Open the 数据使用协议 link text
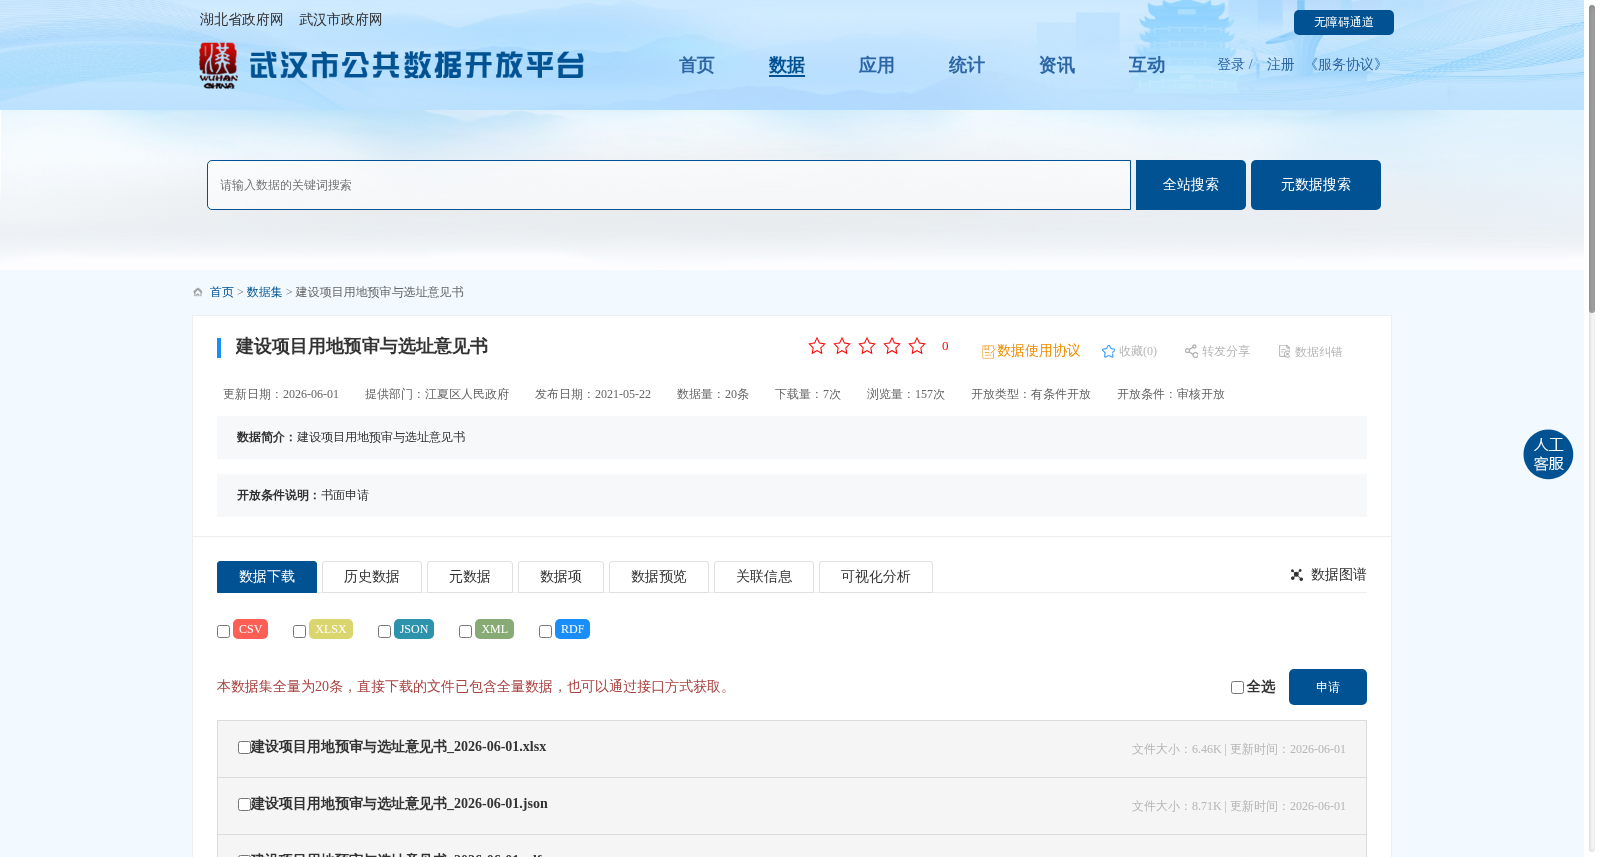 (1039, 351)
